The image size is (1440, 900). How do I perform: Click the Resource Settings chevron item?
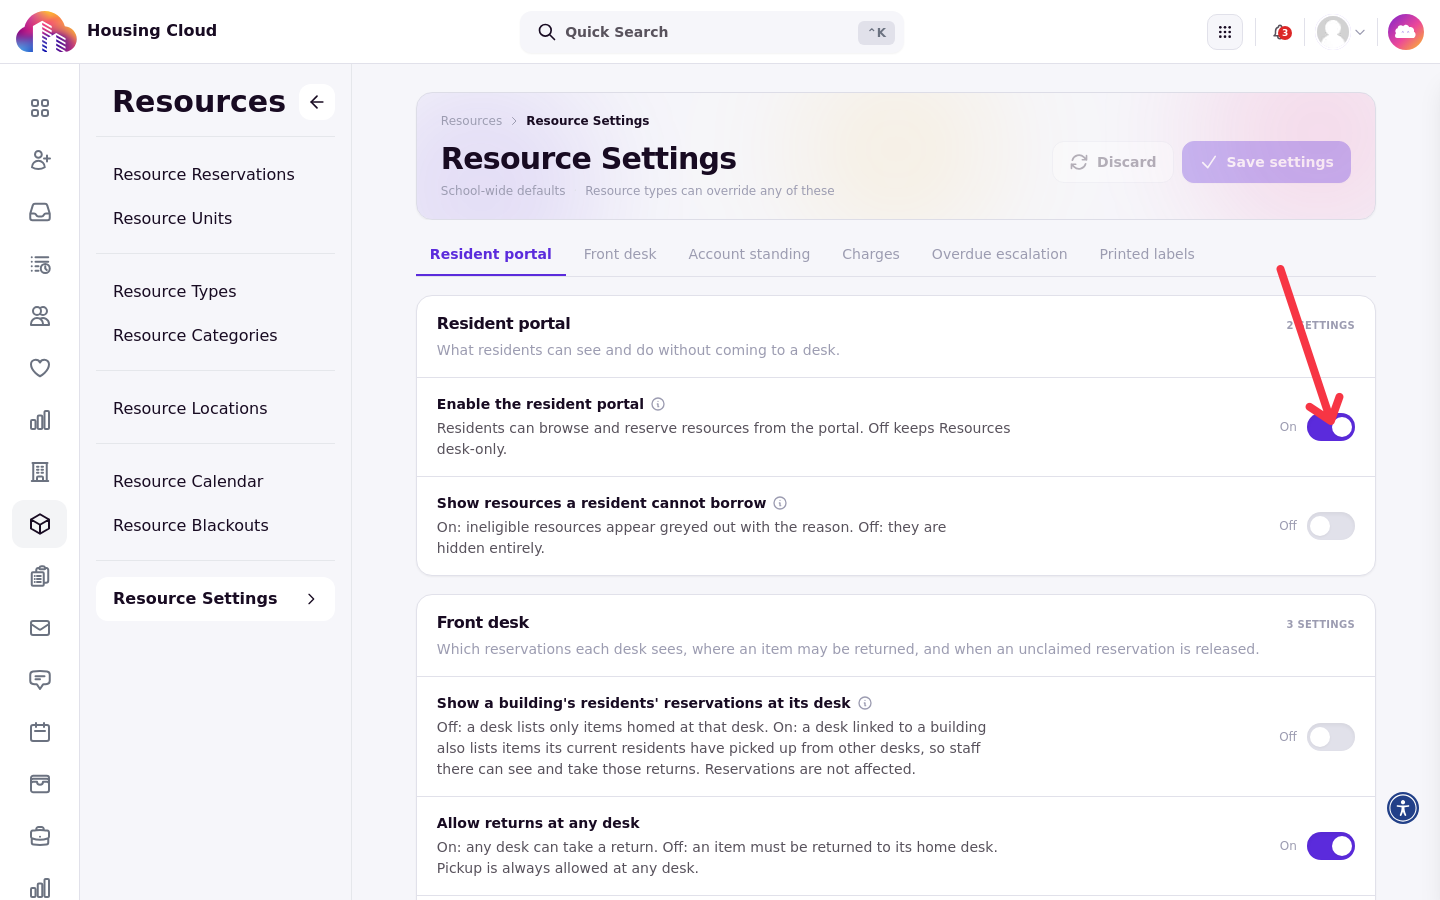215,599
